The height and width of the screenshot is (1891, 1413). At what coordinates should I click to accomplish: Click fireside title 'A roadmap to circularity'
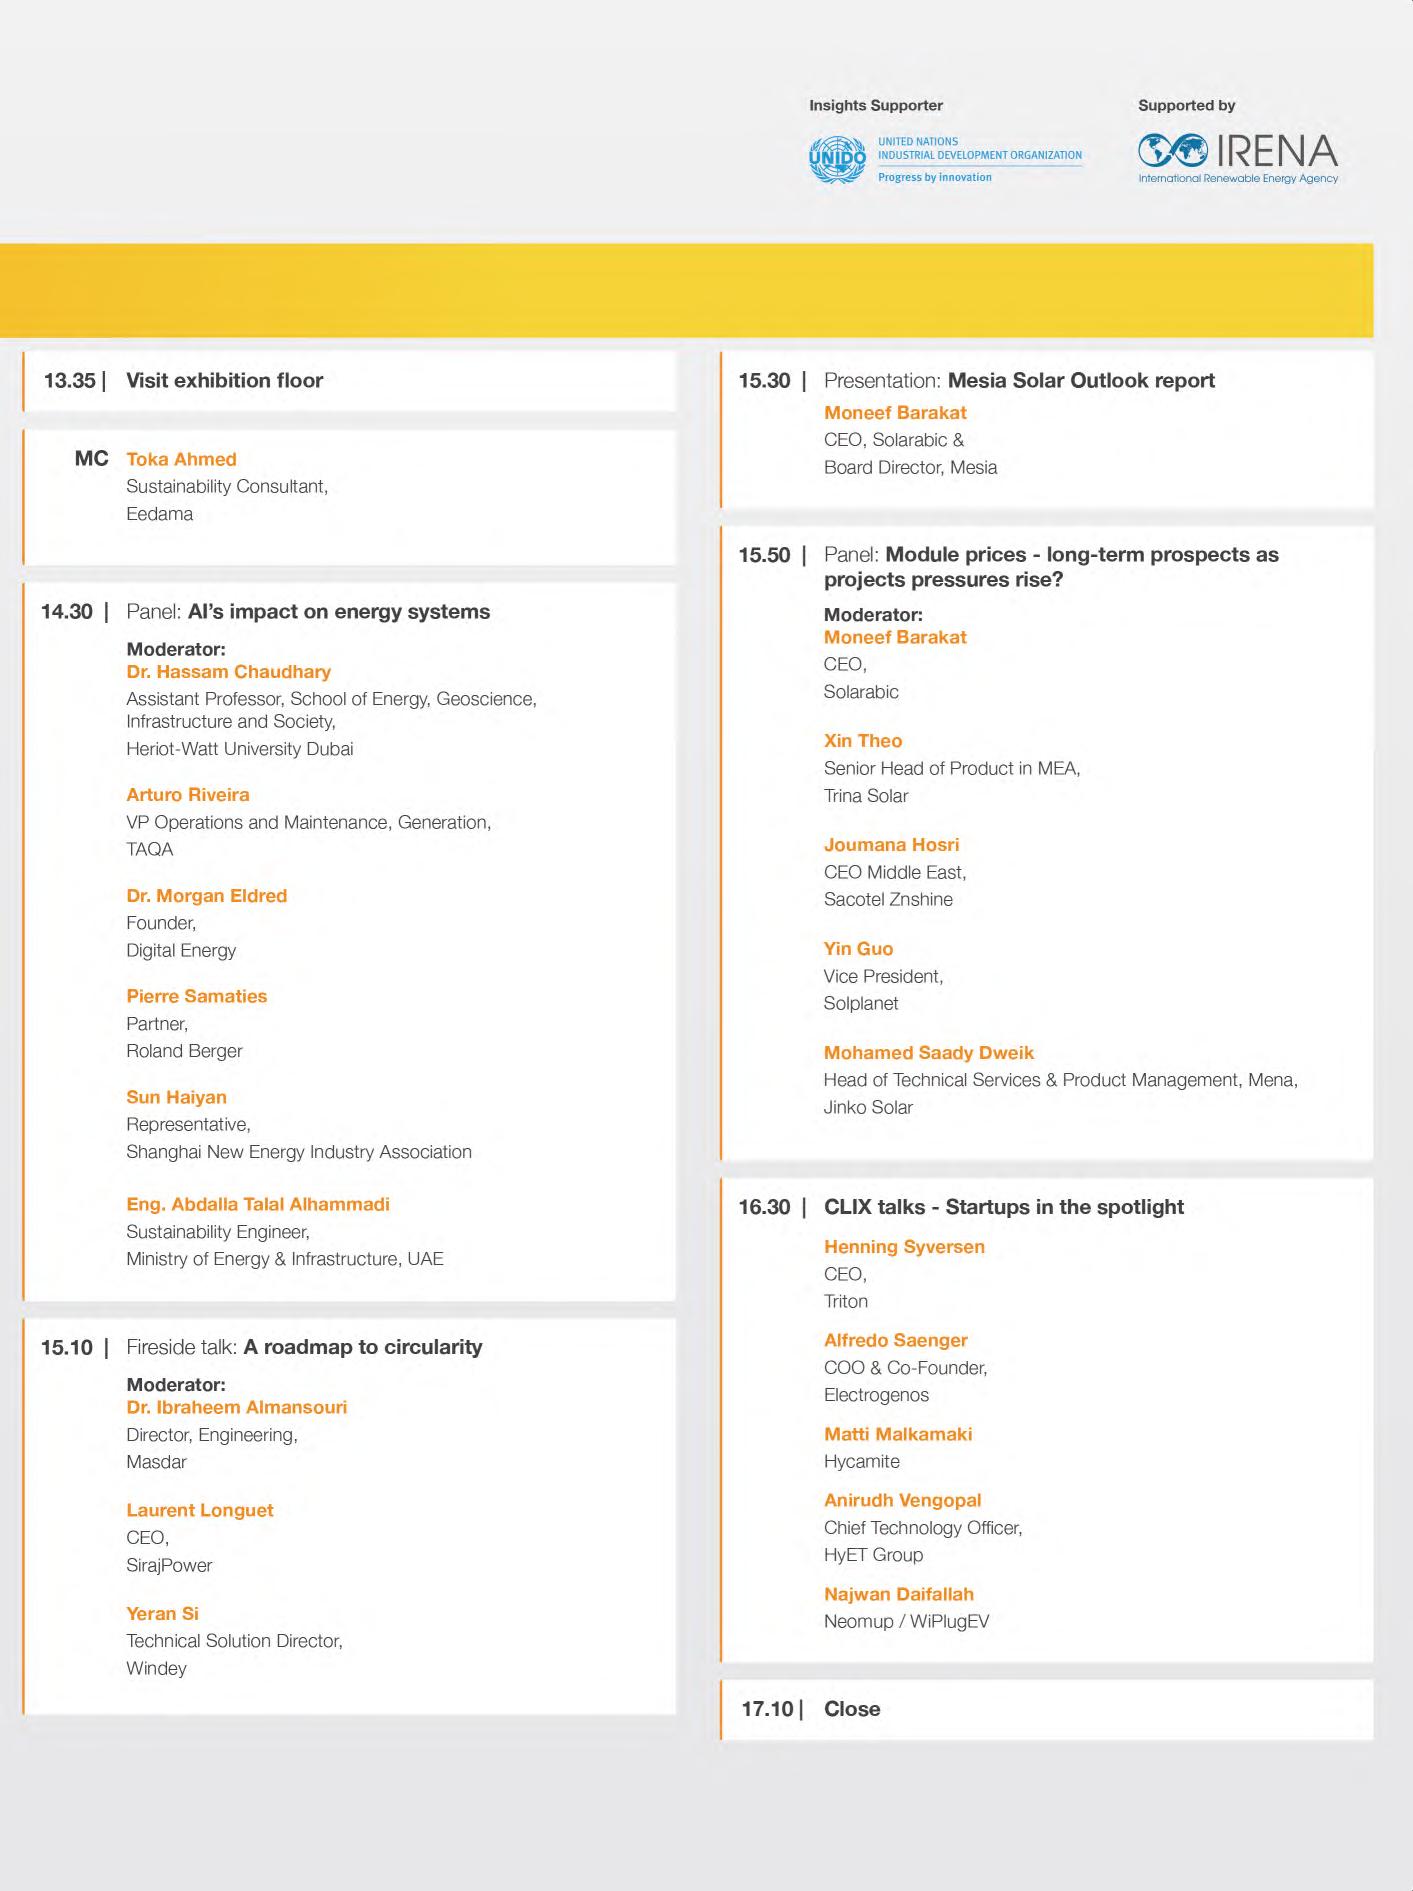[363, 1347]
